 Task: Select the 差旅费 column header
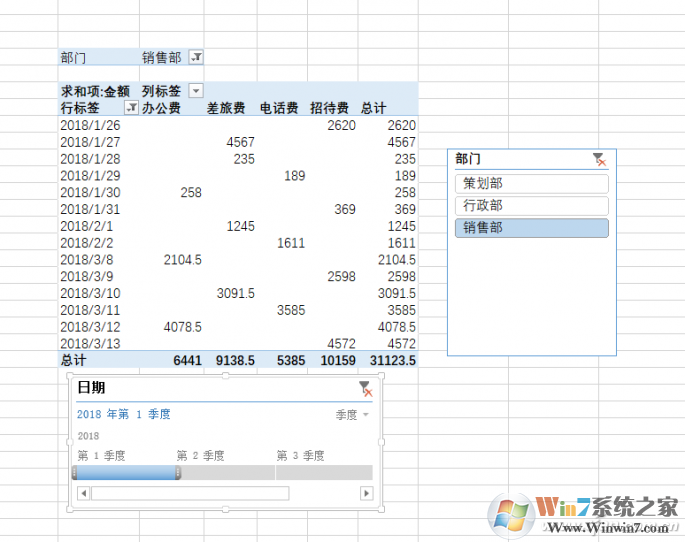tap(226, 108)
